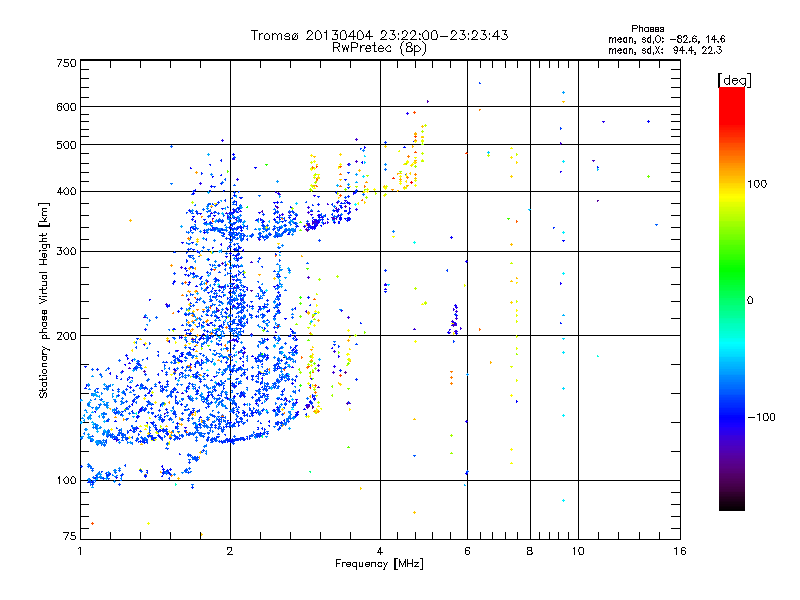
Task: Click the 'Phases' header label
Action: 647,29
